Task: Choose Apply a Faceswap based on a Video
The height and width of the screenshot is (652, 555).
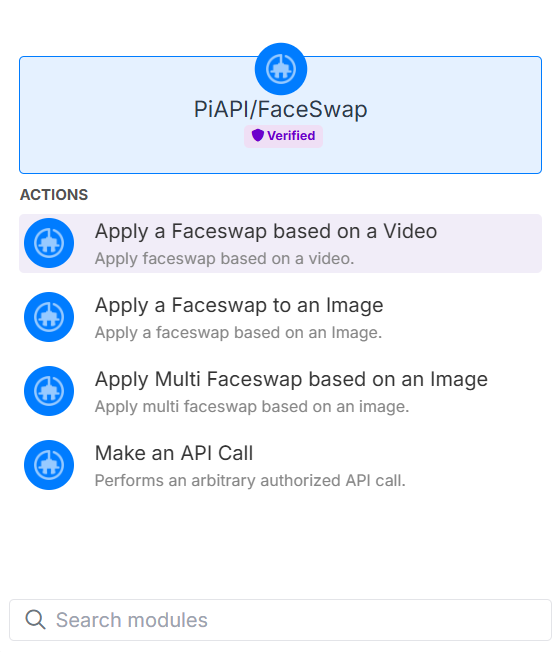Action: click(x=280, y=243)
